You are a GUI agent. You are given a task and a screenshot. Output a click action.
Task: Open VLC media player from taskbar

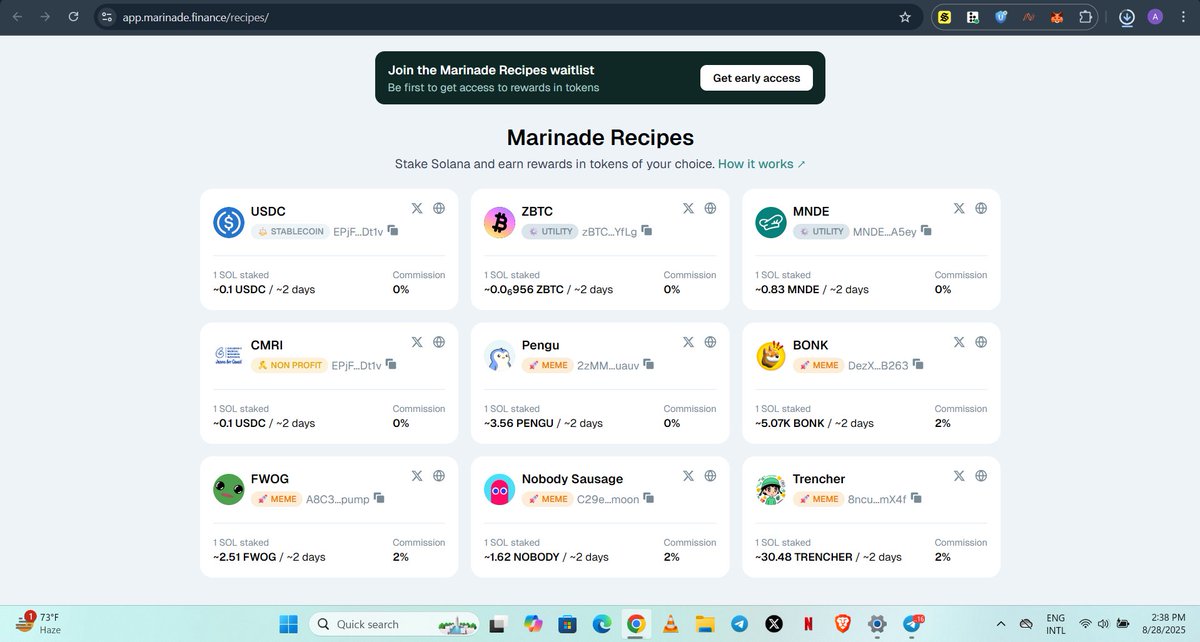(x=669, y=624)
